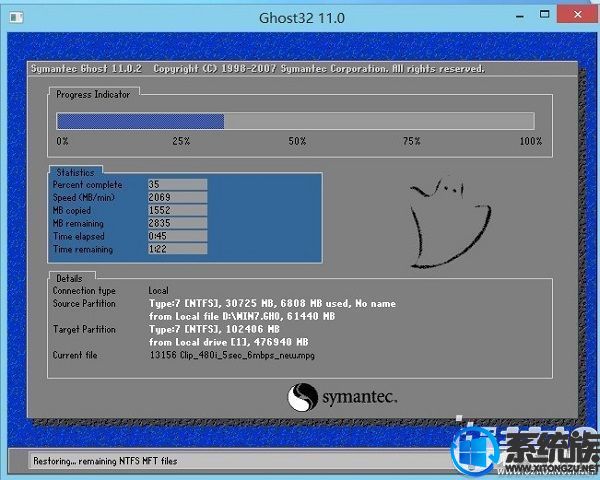Click the Local drive [1] 476940 MB line
Viewport: 600px width, 480px height.
pyautogui.click(x=228, y=342)
